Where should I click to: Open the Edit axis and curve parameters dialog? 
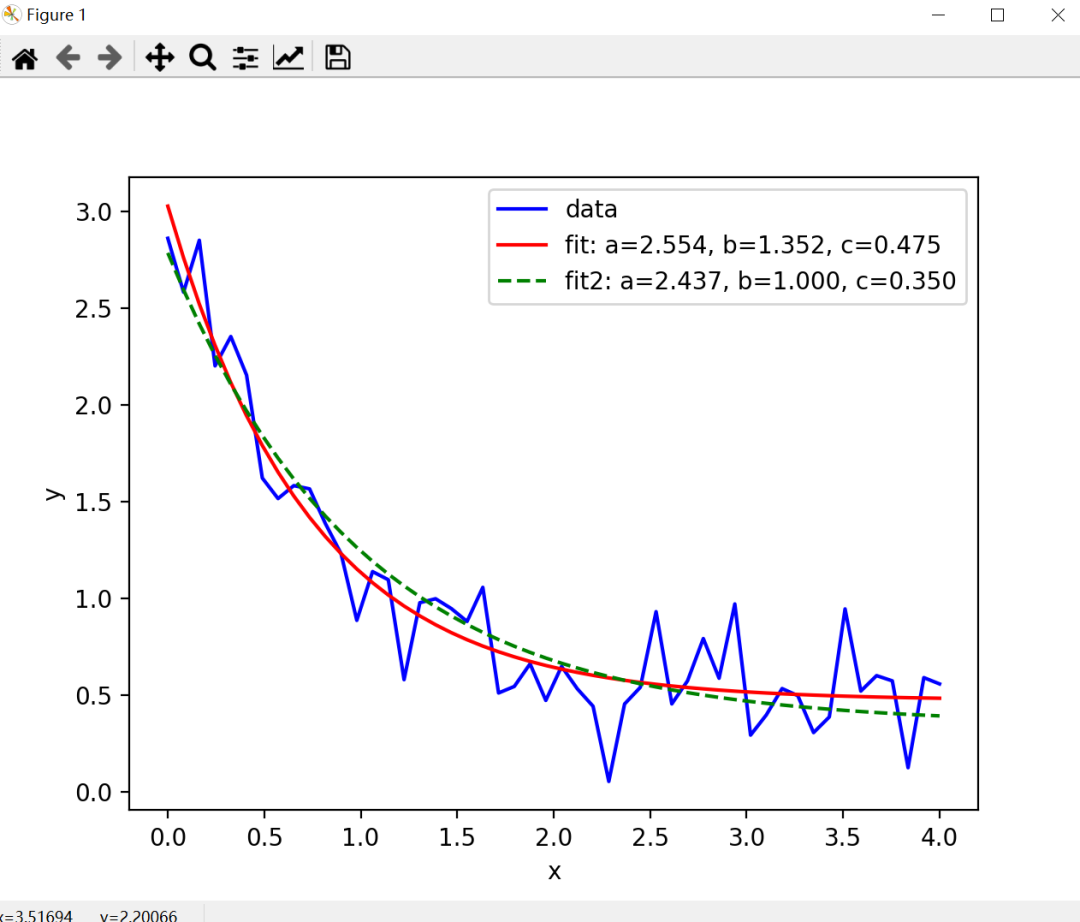[289, 58]
